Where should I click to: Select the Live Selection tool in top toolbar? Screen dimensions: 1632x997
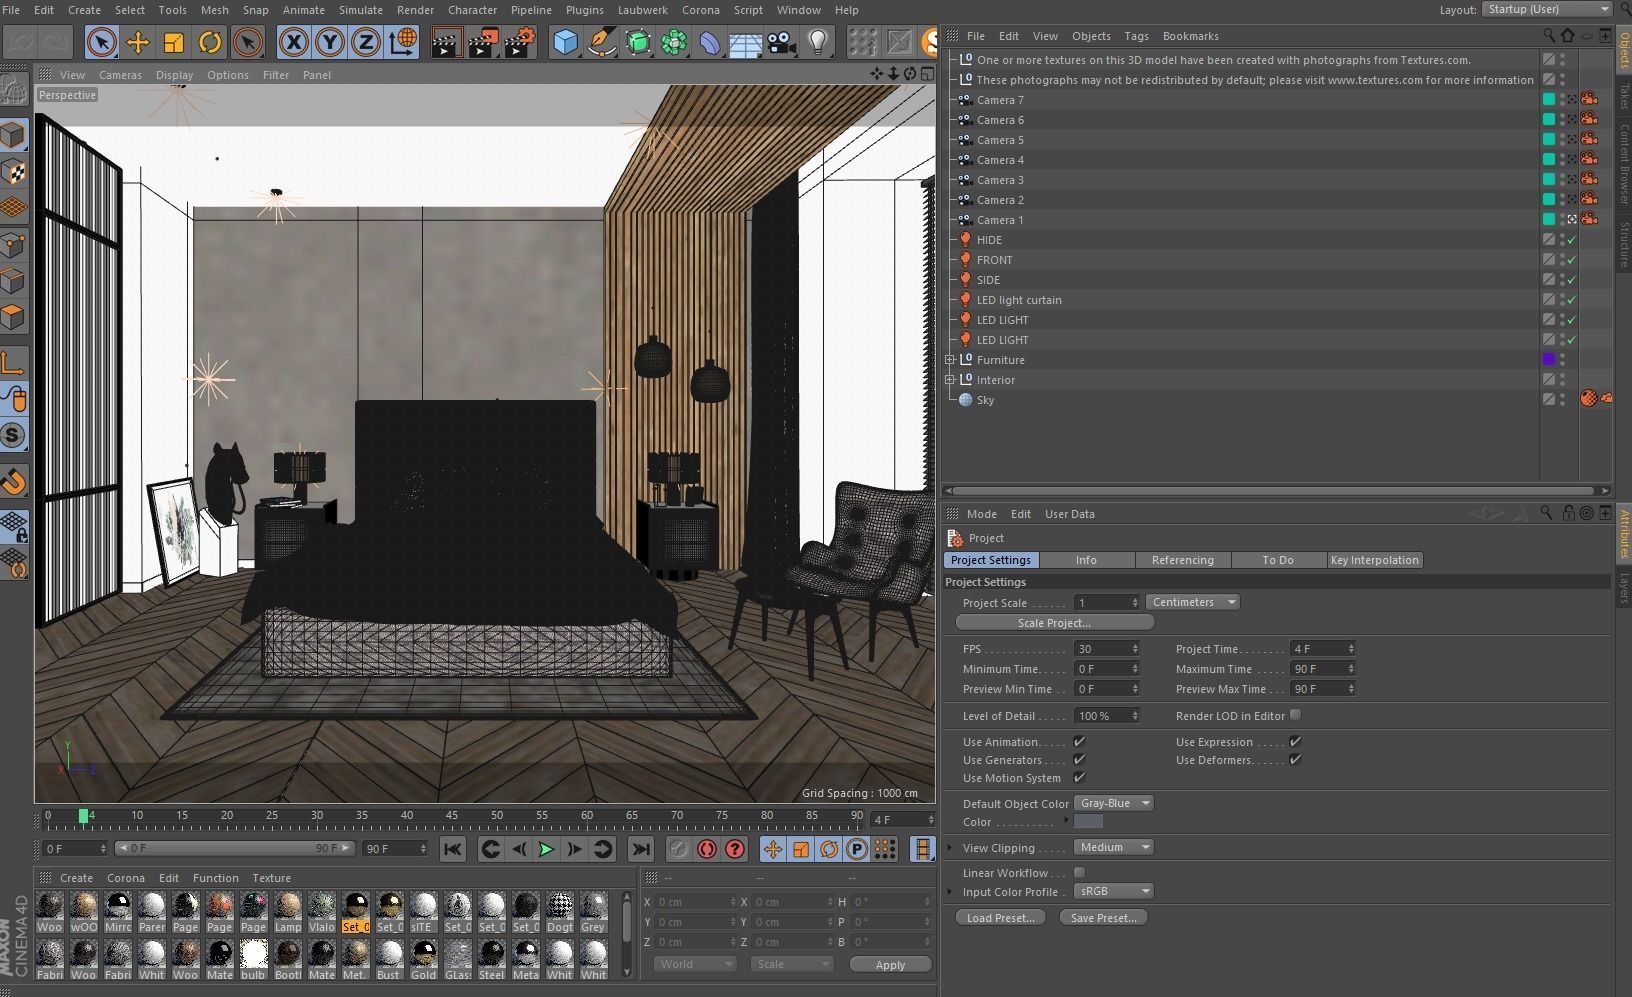[101, 42]
